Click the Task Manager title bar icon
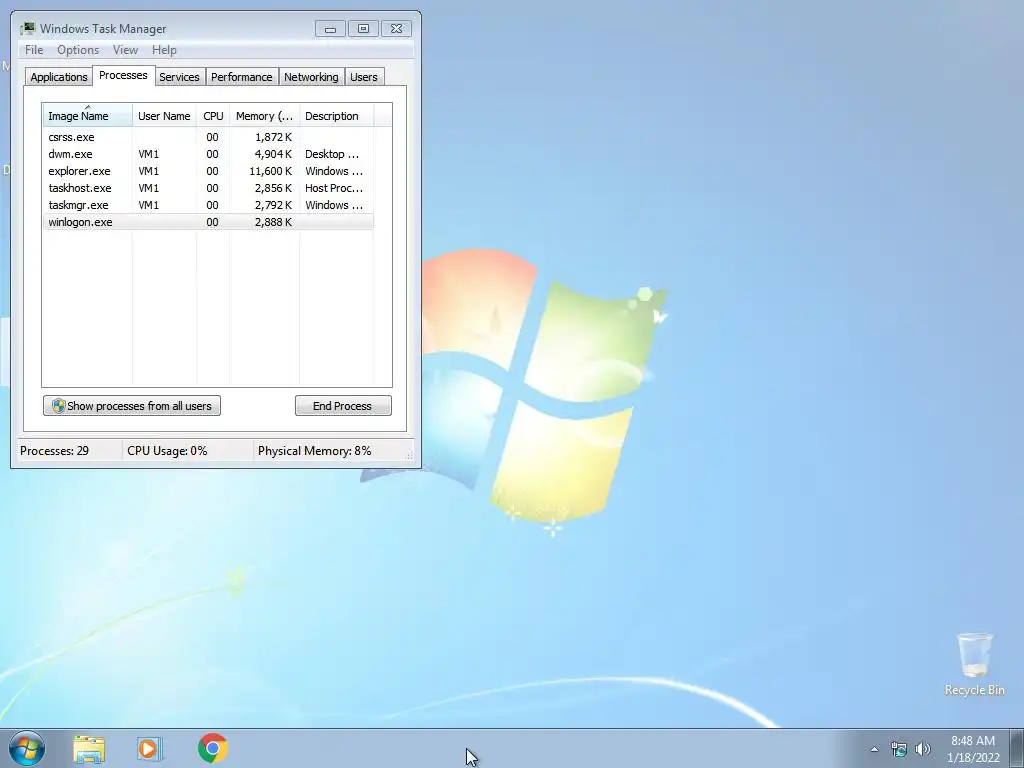This screenshot has width=1024, height=768. point(27,29)
